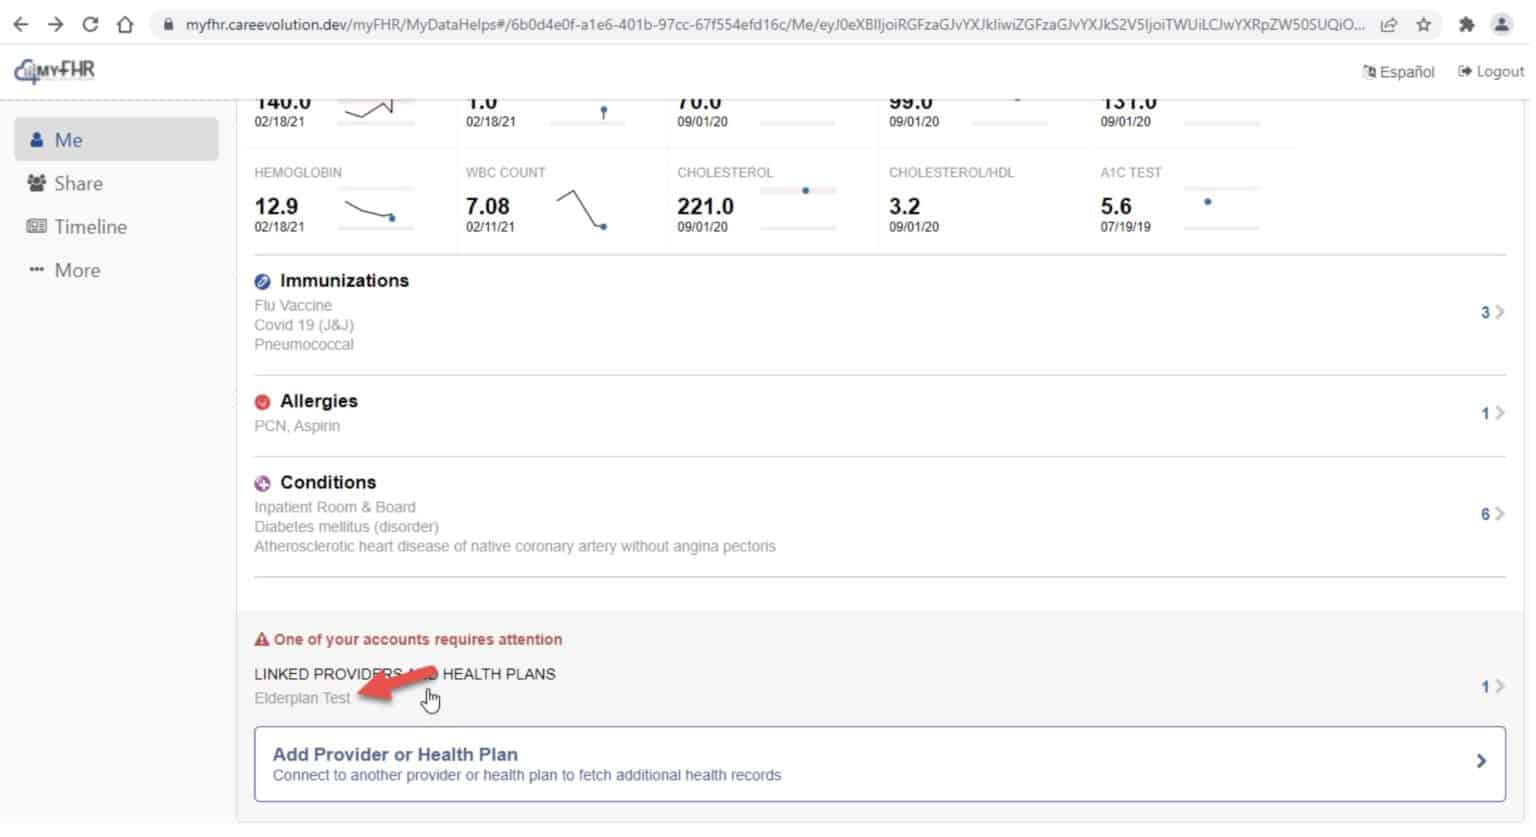Image resolution: width=1536 pixels, height=837 pixels.
Task: Select the Me sidebar tab
Action: pyautogui.click(x=117, y=140)
